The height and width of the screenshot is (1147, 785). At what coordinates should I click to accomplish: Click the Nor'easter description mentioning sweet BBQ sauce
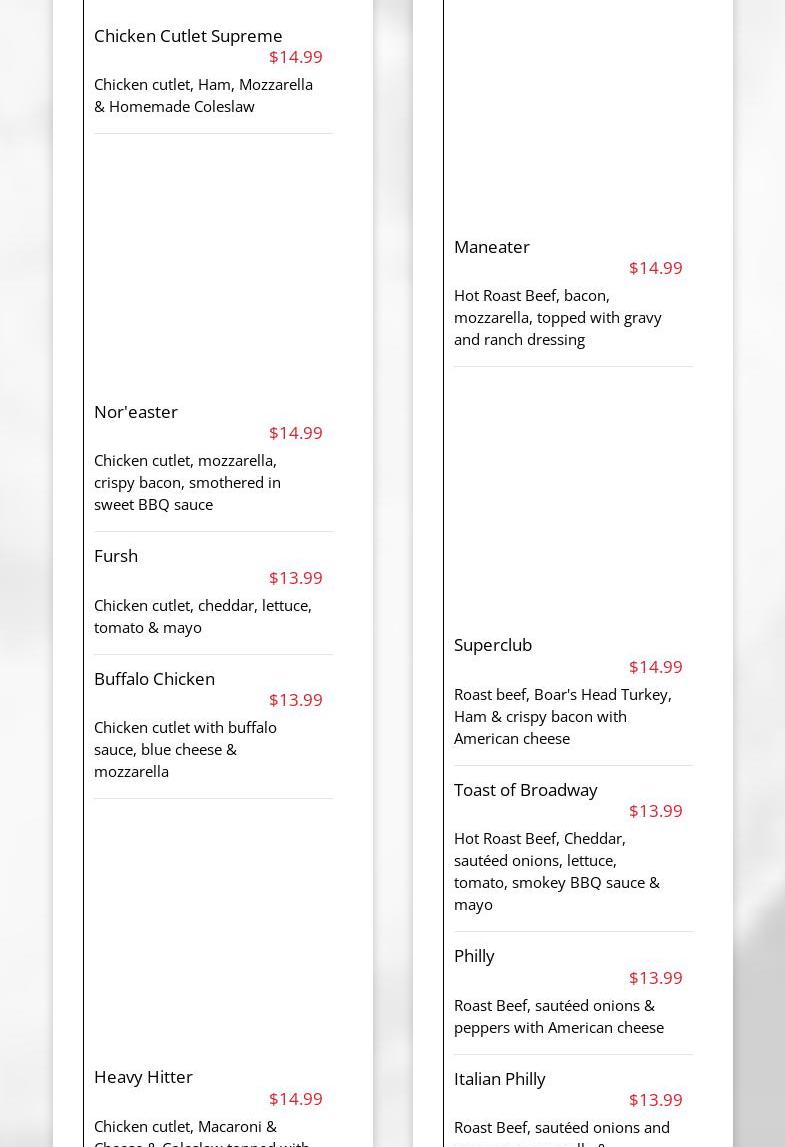tap(187, 482)
